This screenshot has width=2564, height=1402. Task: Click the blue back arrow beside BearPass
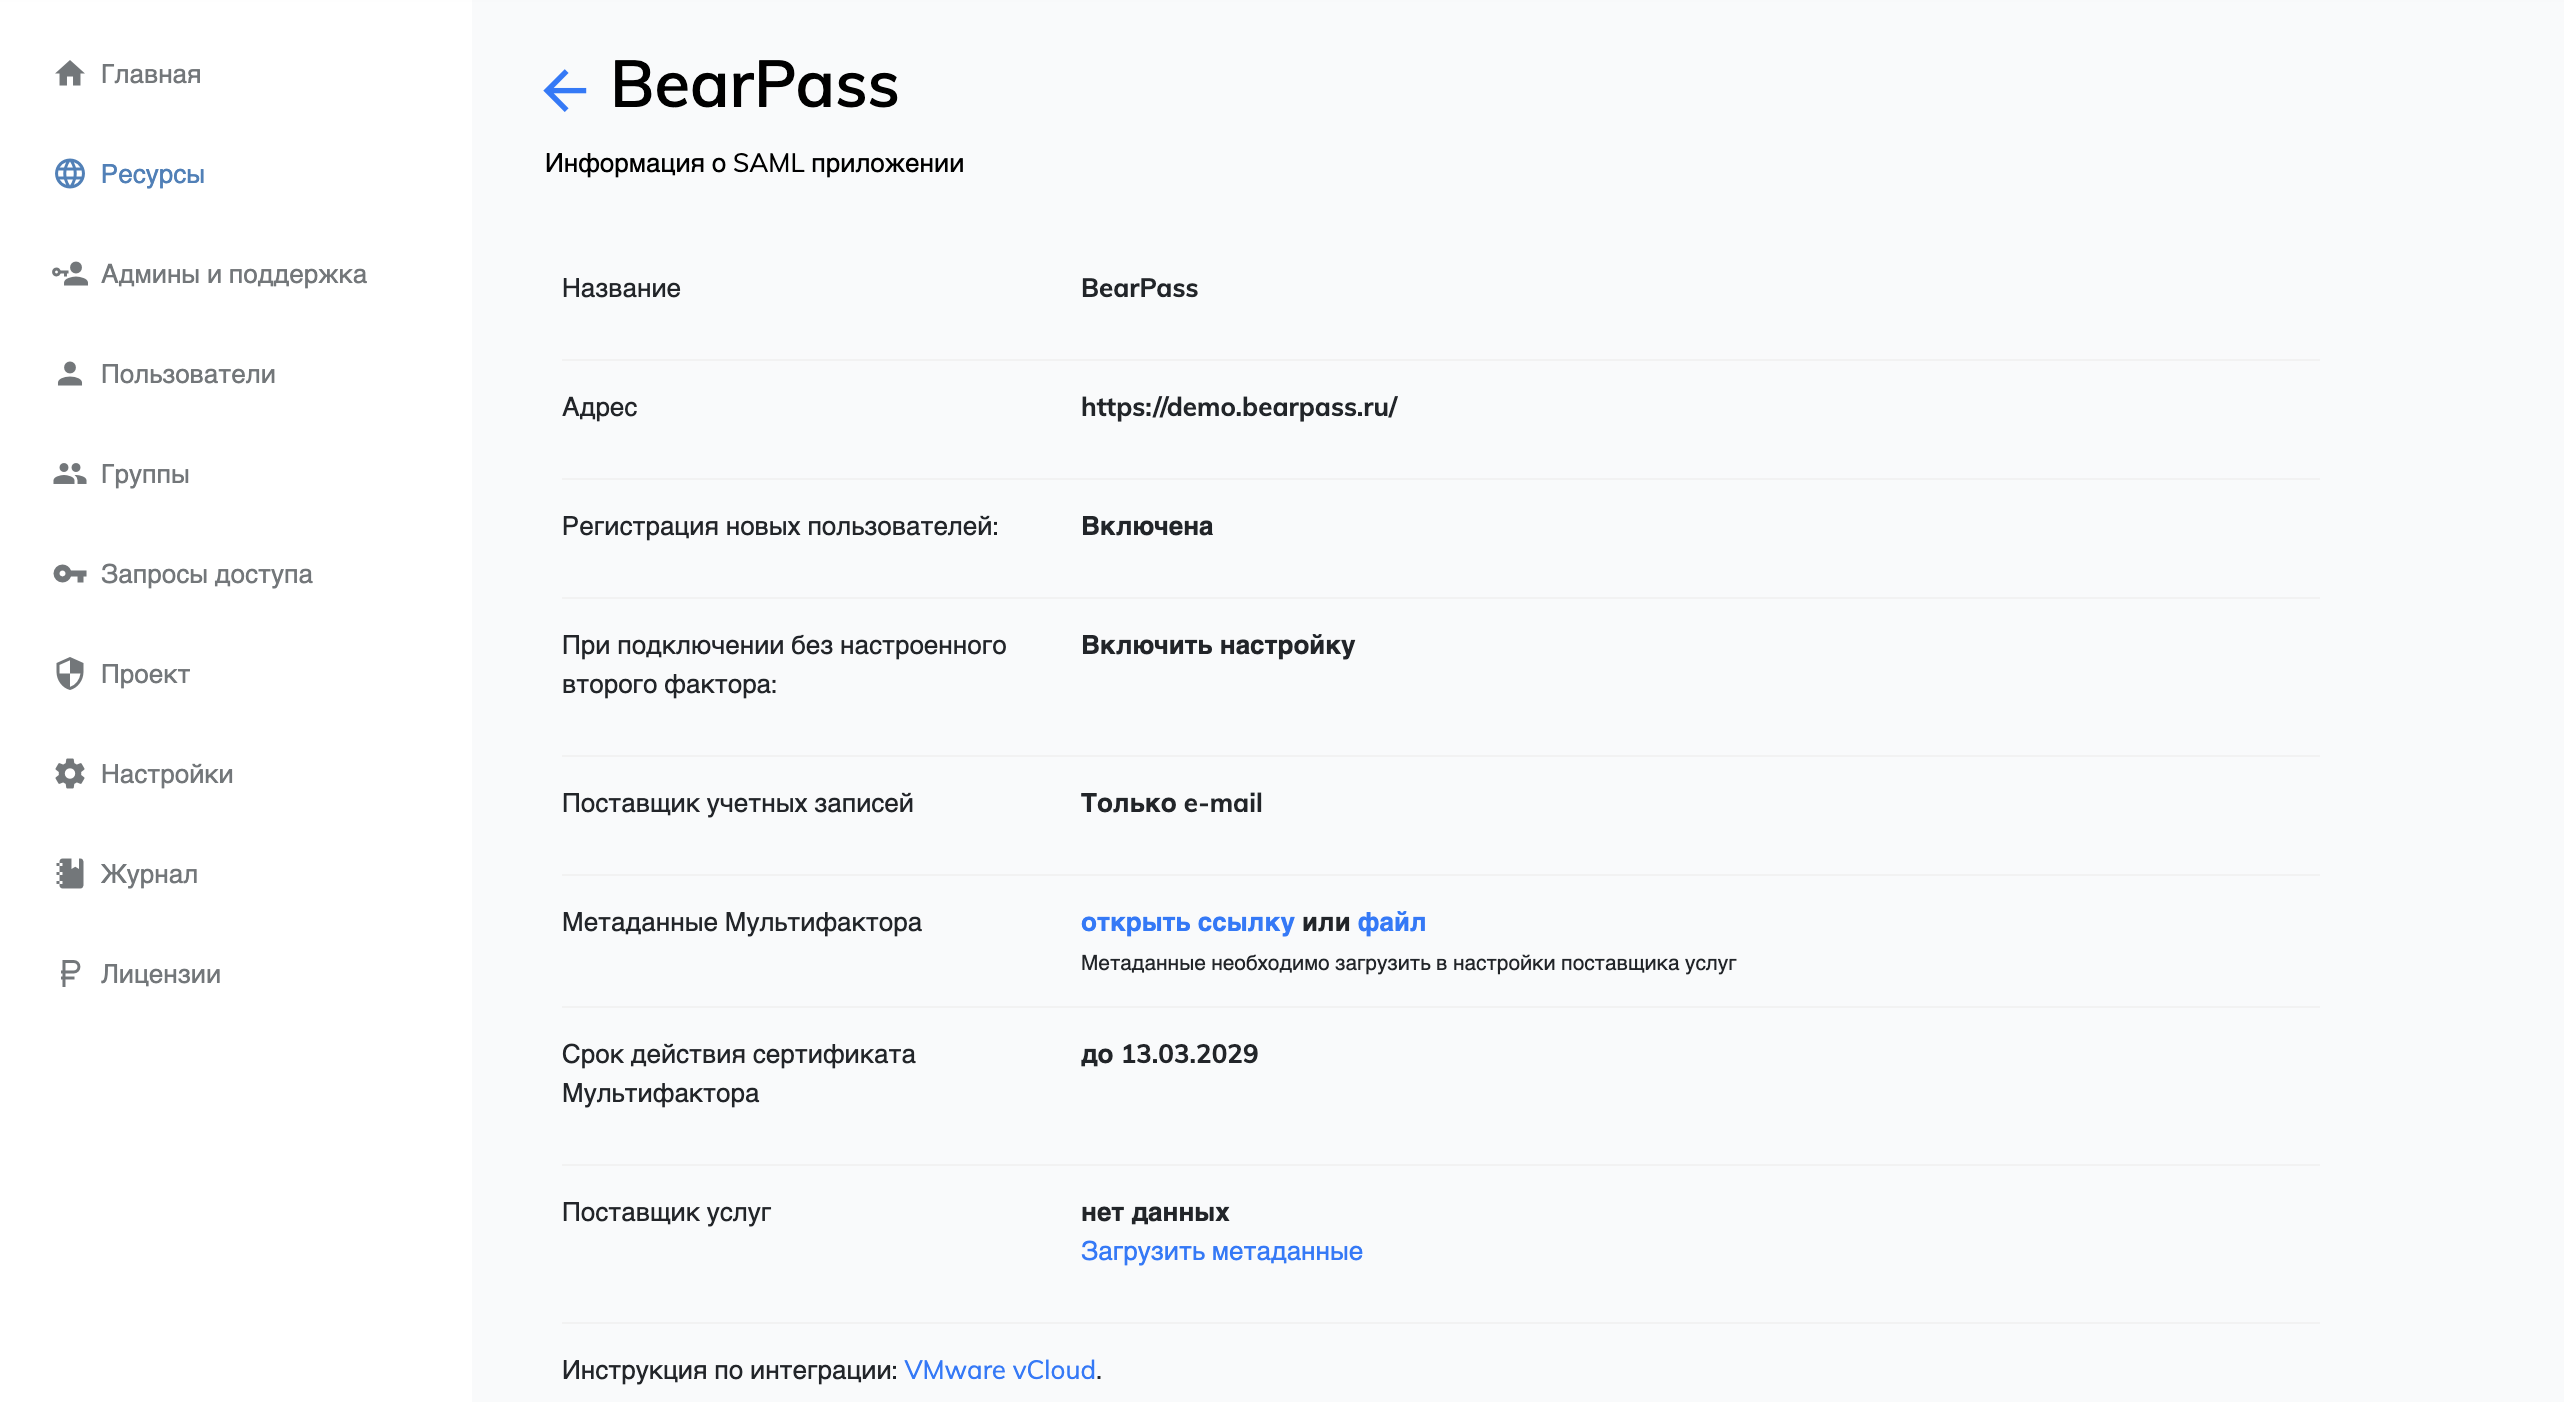[565, 90]
